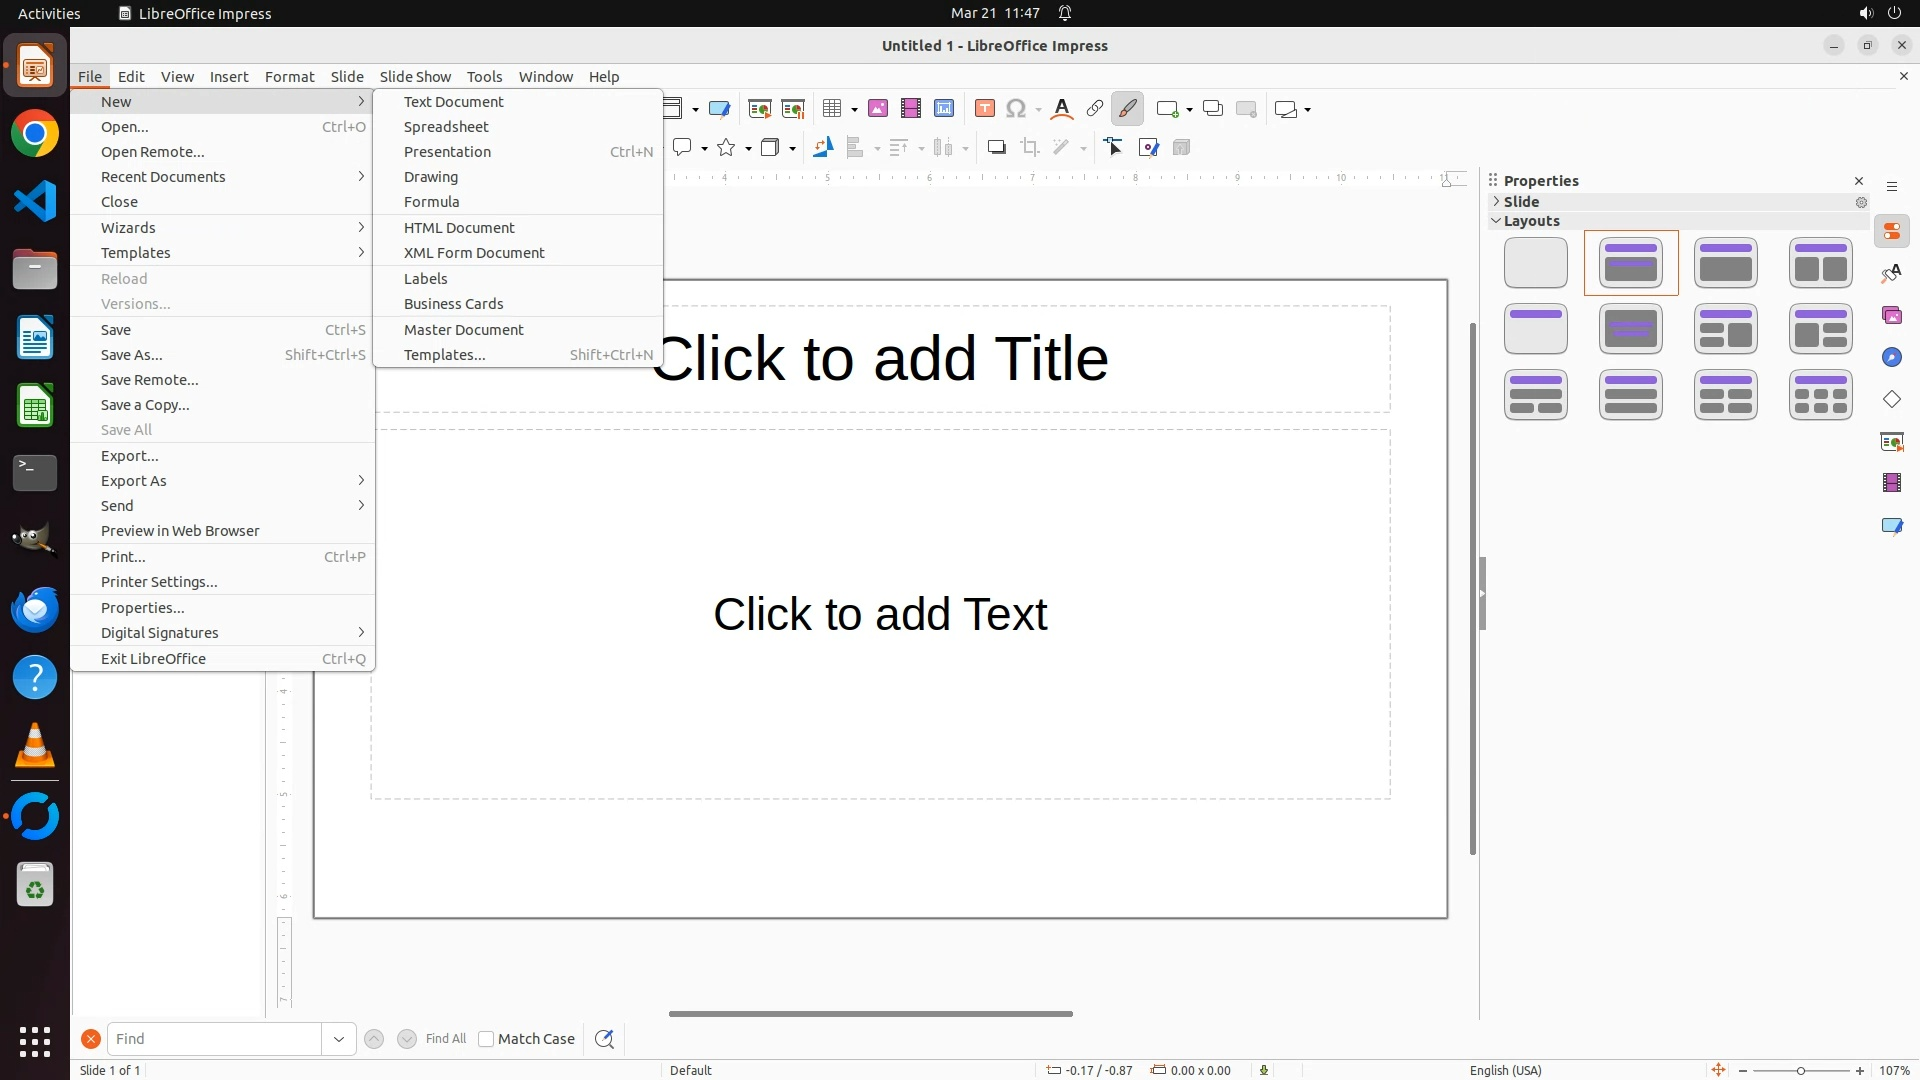The height and width of the screenshot is (1080, 1920).
Task: Collapse the Layouts section
Action: pos(1531,221)
